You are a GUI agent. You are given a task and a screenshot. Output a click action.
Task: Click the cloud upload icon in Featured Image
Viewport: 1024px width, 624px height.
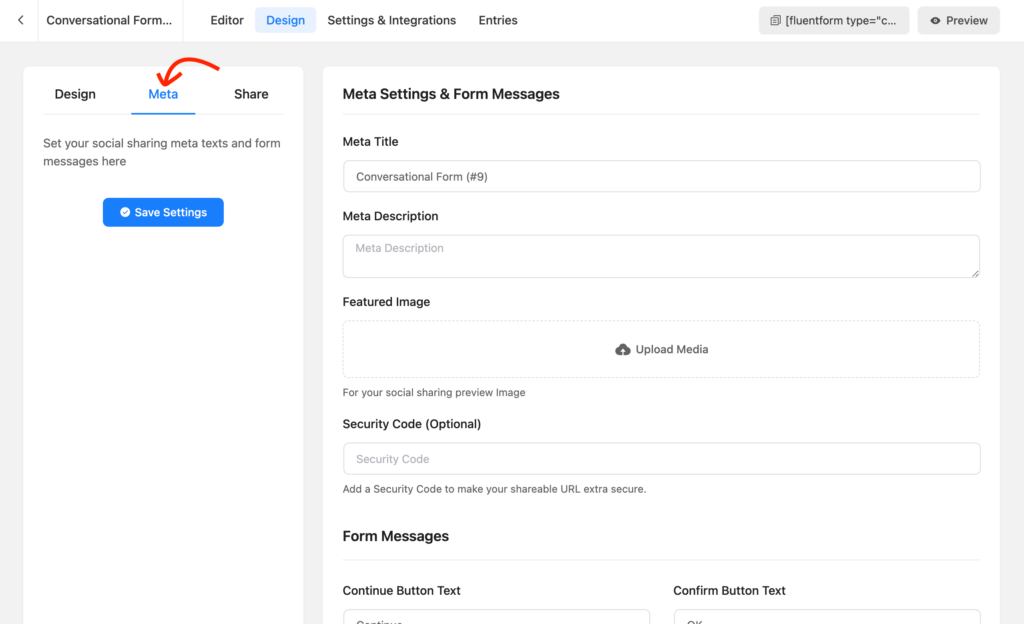point(623,349)
